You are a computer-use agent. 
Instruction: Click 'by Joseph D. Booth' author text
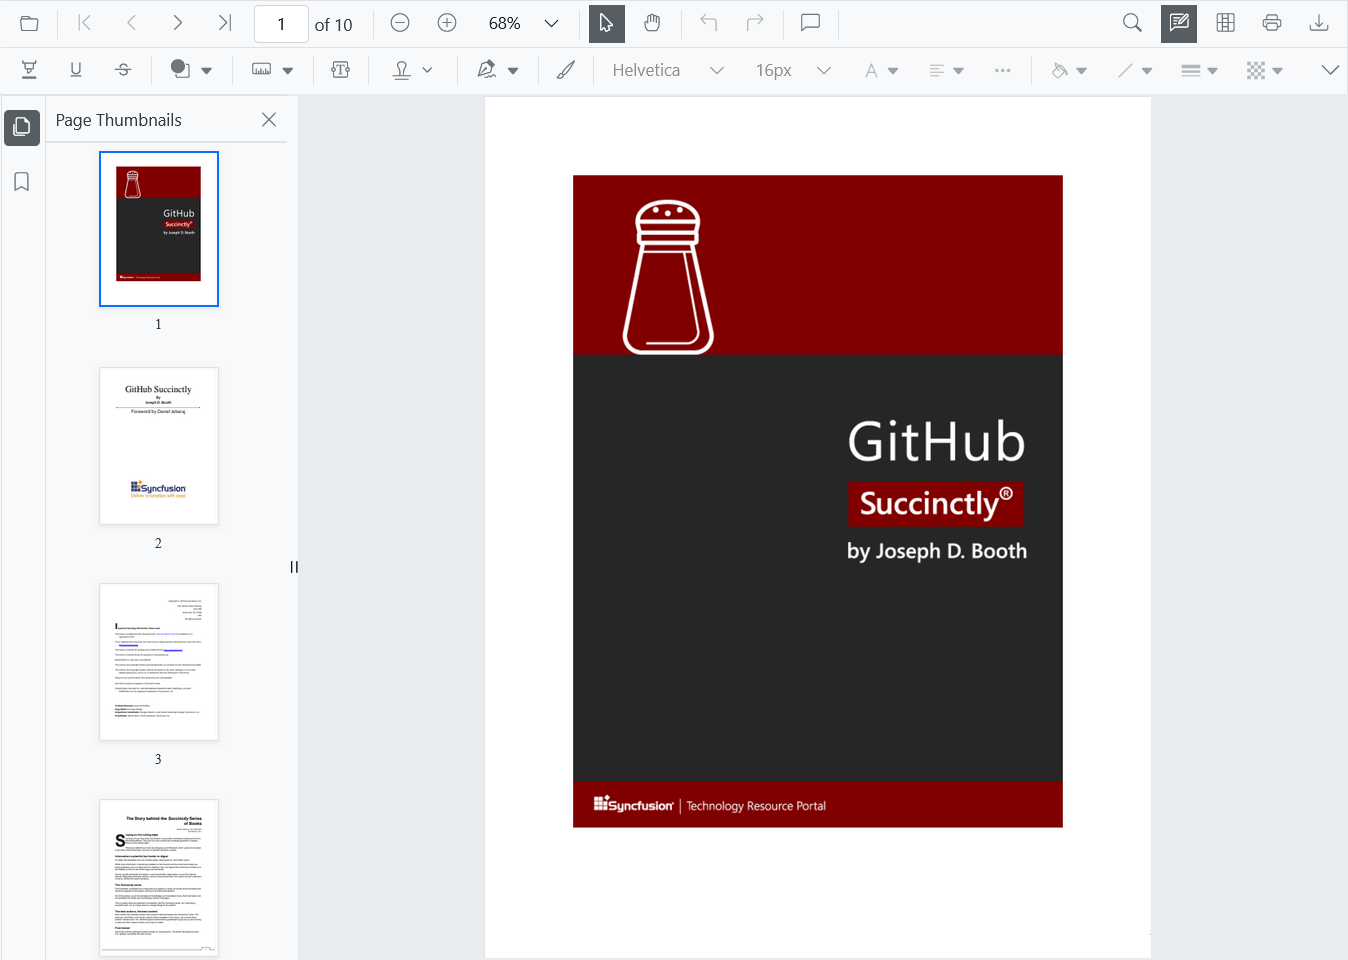coord(937,551)
